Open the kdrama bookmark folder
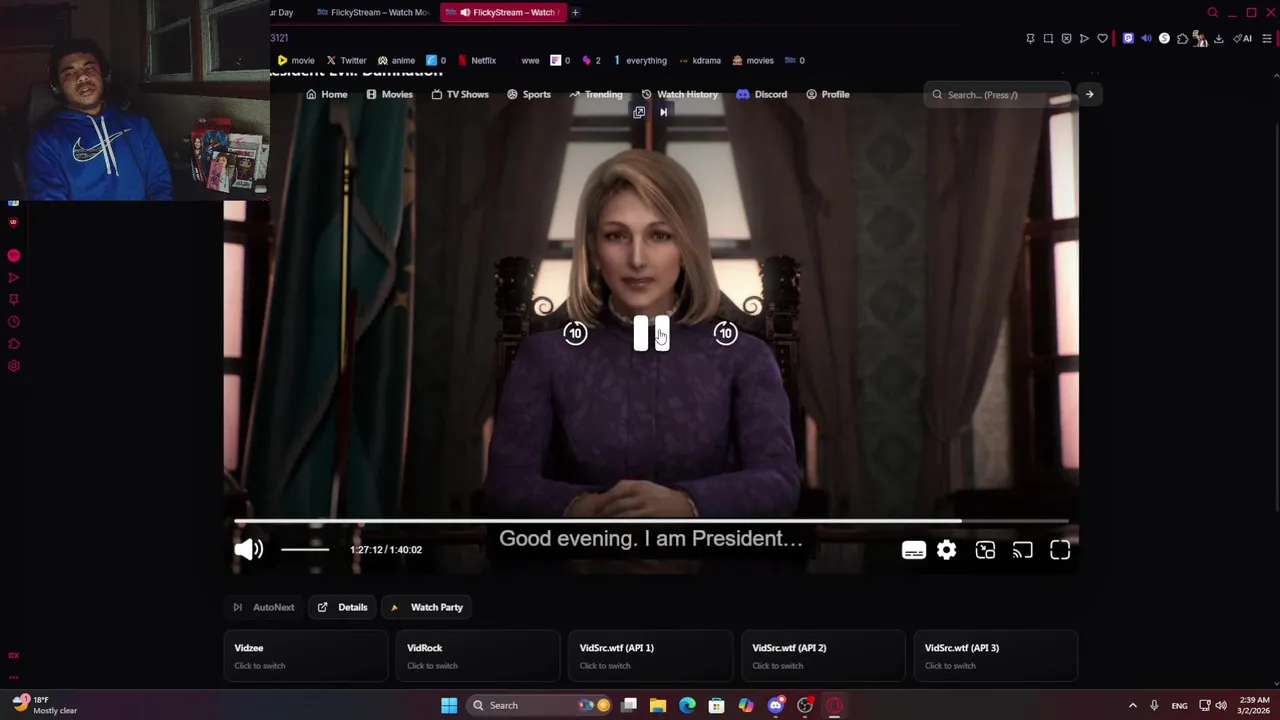1280x720 pixels. [x=699, y=60]
